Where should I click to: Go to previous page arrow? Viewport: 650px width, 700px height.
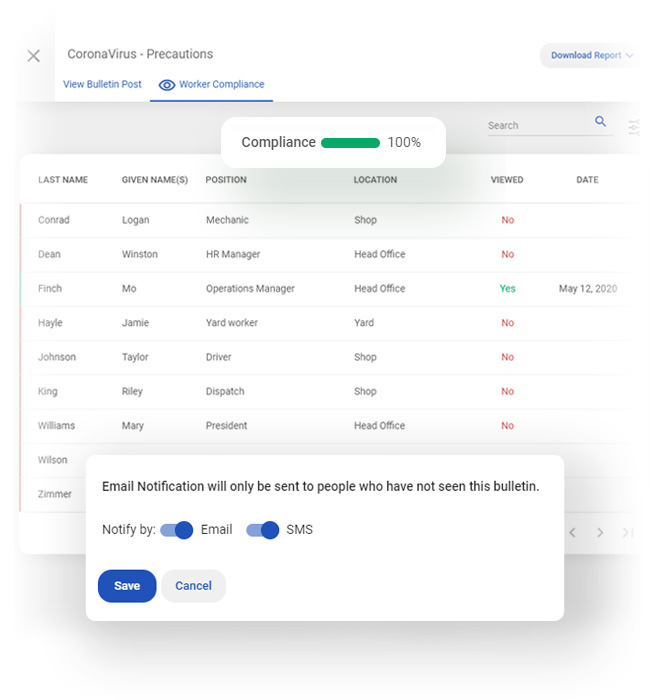pyautogui.click(x=572, y=532)
